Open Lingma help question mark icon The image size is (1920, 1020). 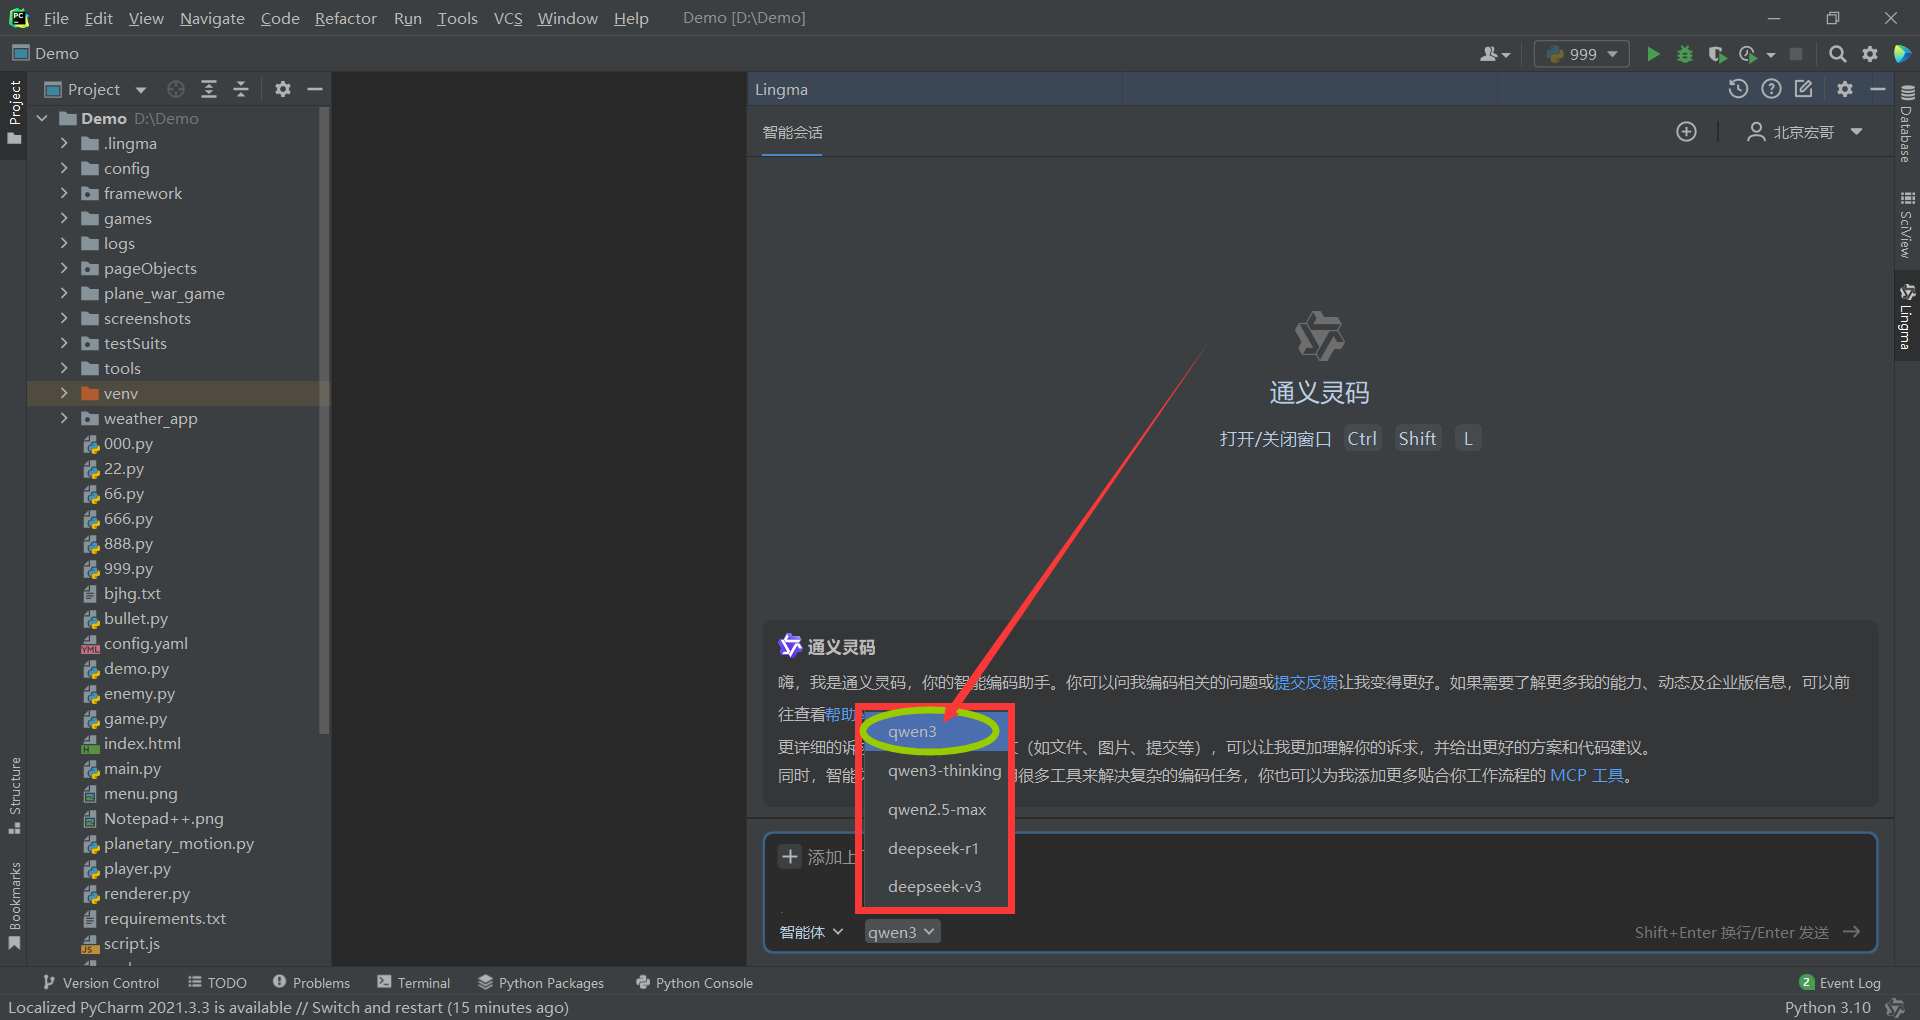coord(1771,89)
